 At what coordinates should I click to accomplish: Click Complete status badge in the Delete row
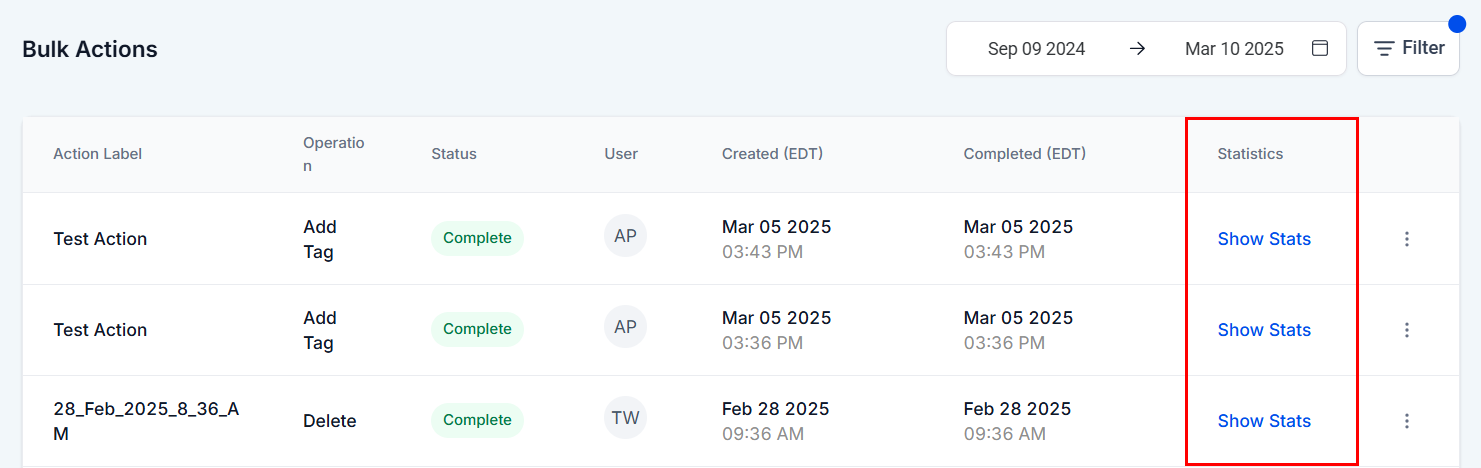[x=477, y=420]
